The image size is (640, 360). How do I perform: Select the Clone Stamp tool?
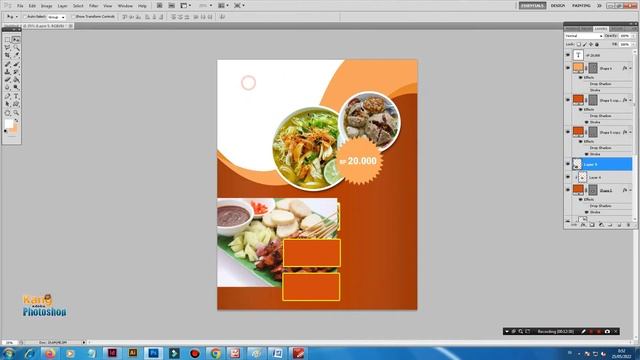(7, 72)
